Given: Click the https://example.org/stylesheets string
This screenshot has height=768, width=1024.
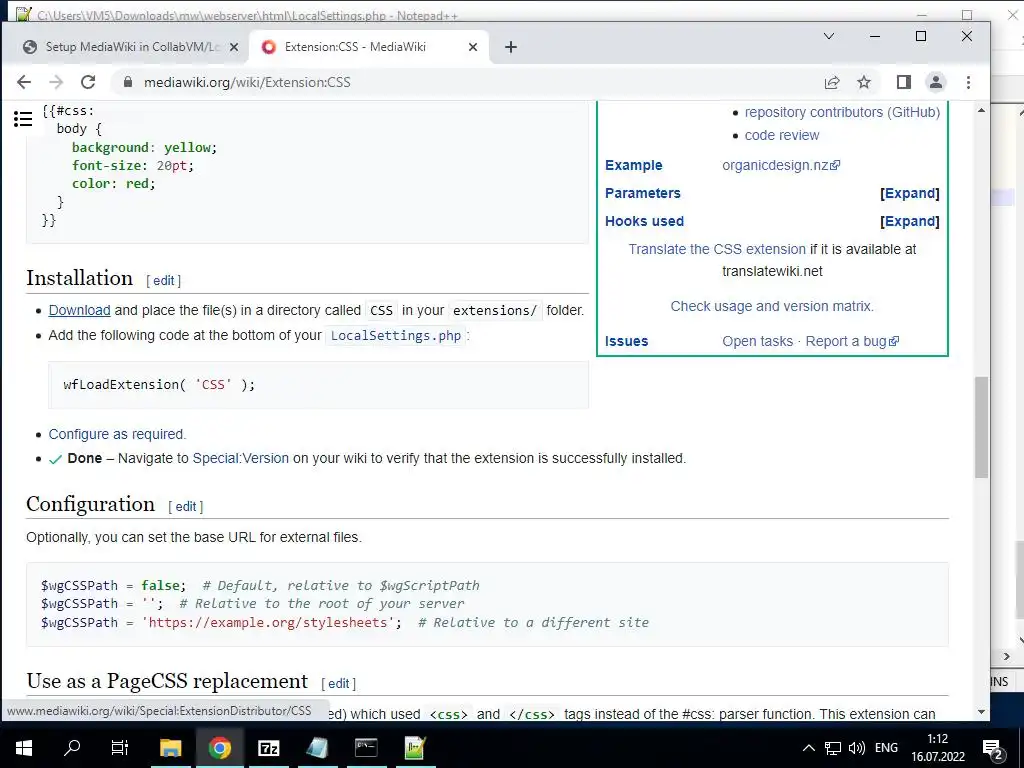Looking at the screenshot, I should [x=268, y=622].
